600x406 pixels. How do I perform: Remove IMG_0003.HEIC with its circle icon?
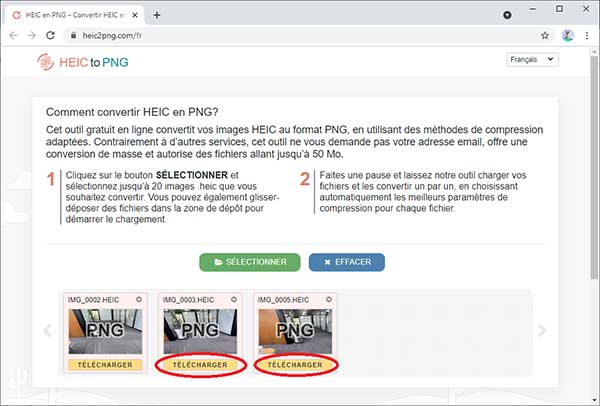[x=234, y=300]
